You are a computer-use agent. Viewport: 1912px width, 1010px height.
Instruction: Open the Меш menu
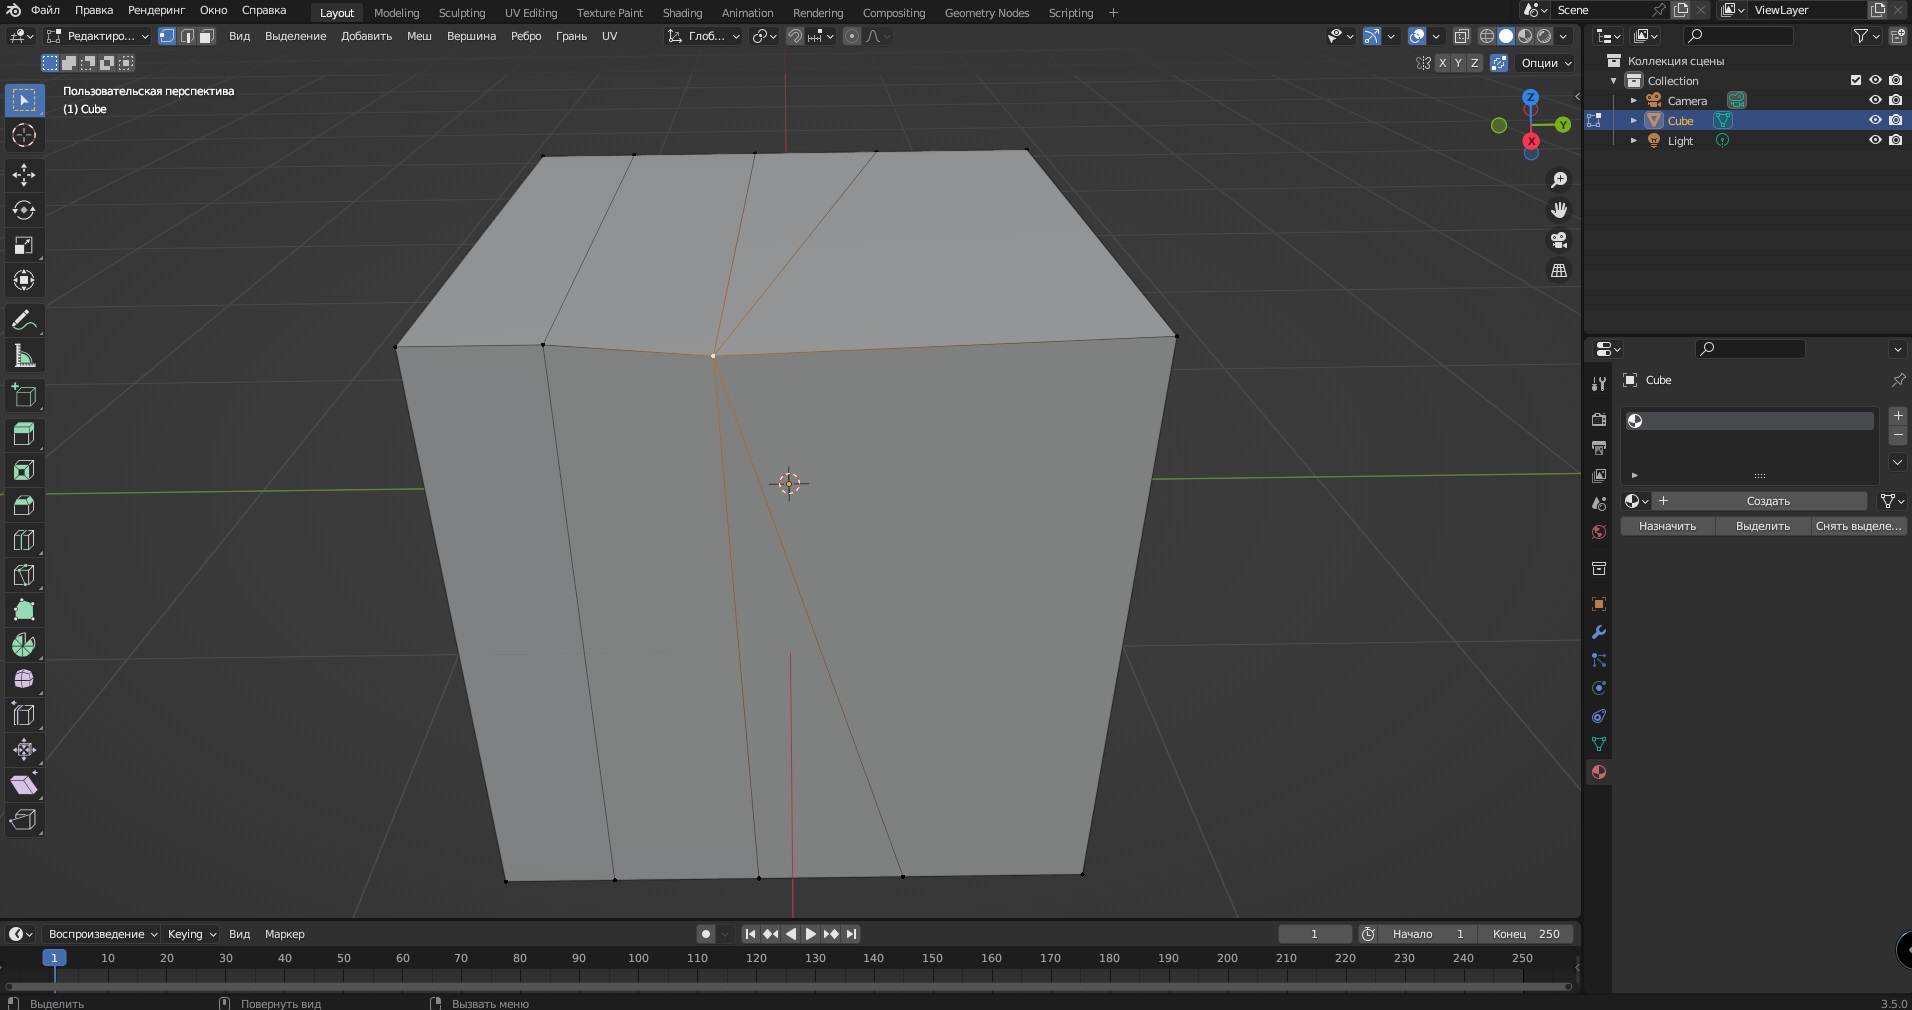[x=419, y=36]
